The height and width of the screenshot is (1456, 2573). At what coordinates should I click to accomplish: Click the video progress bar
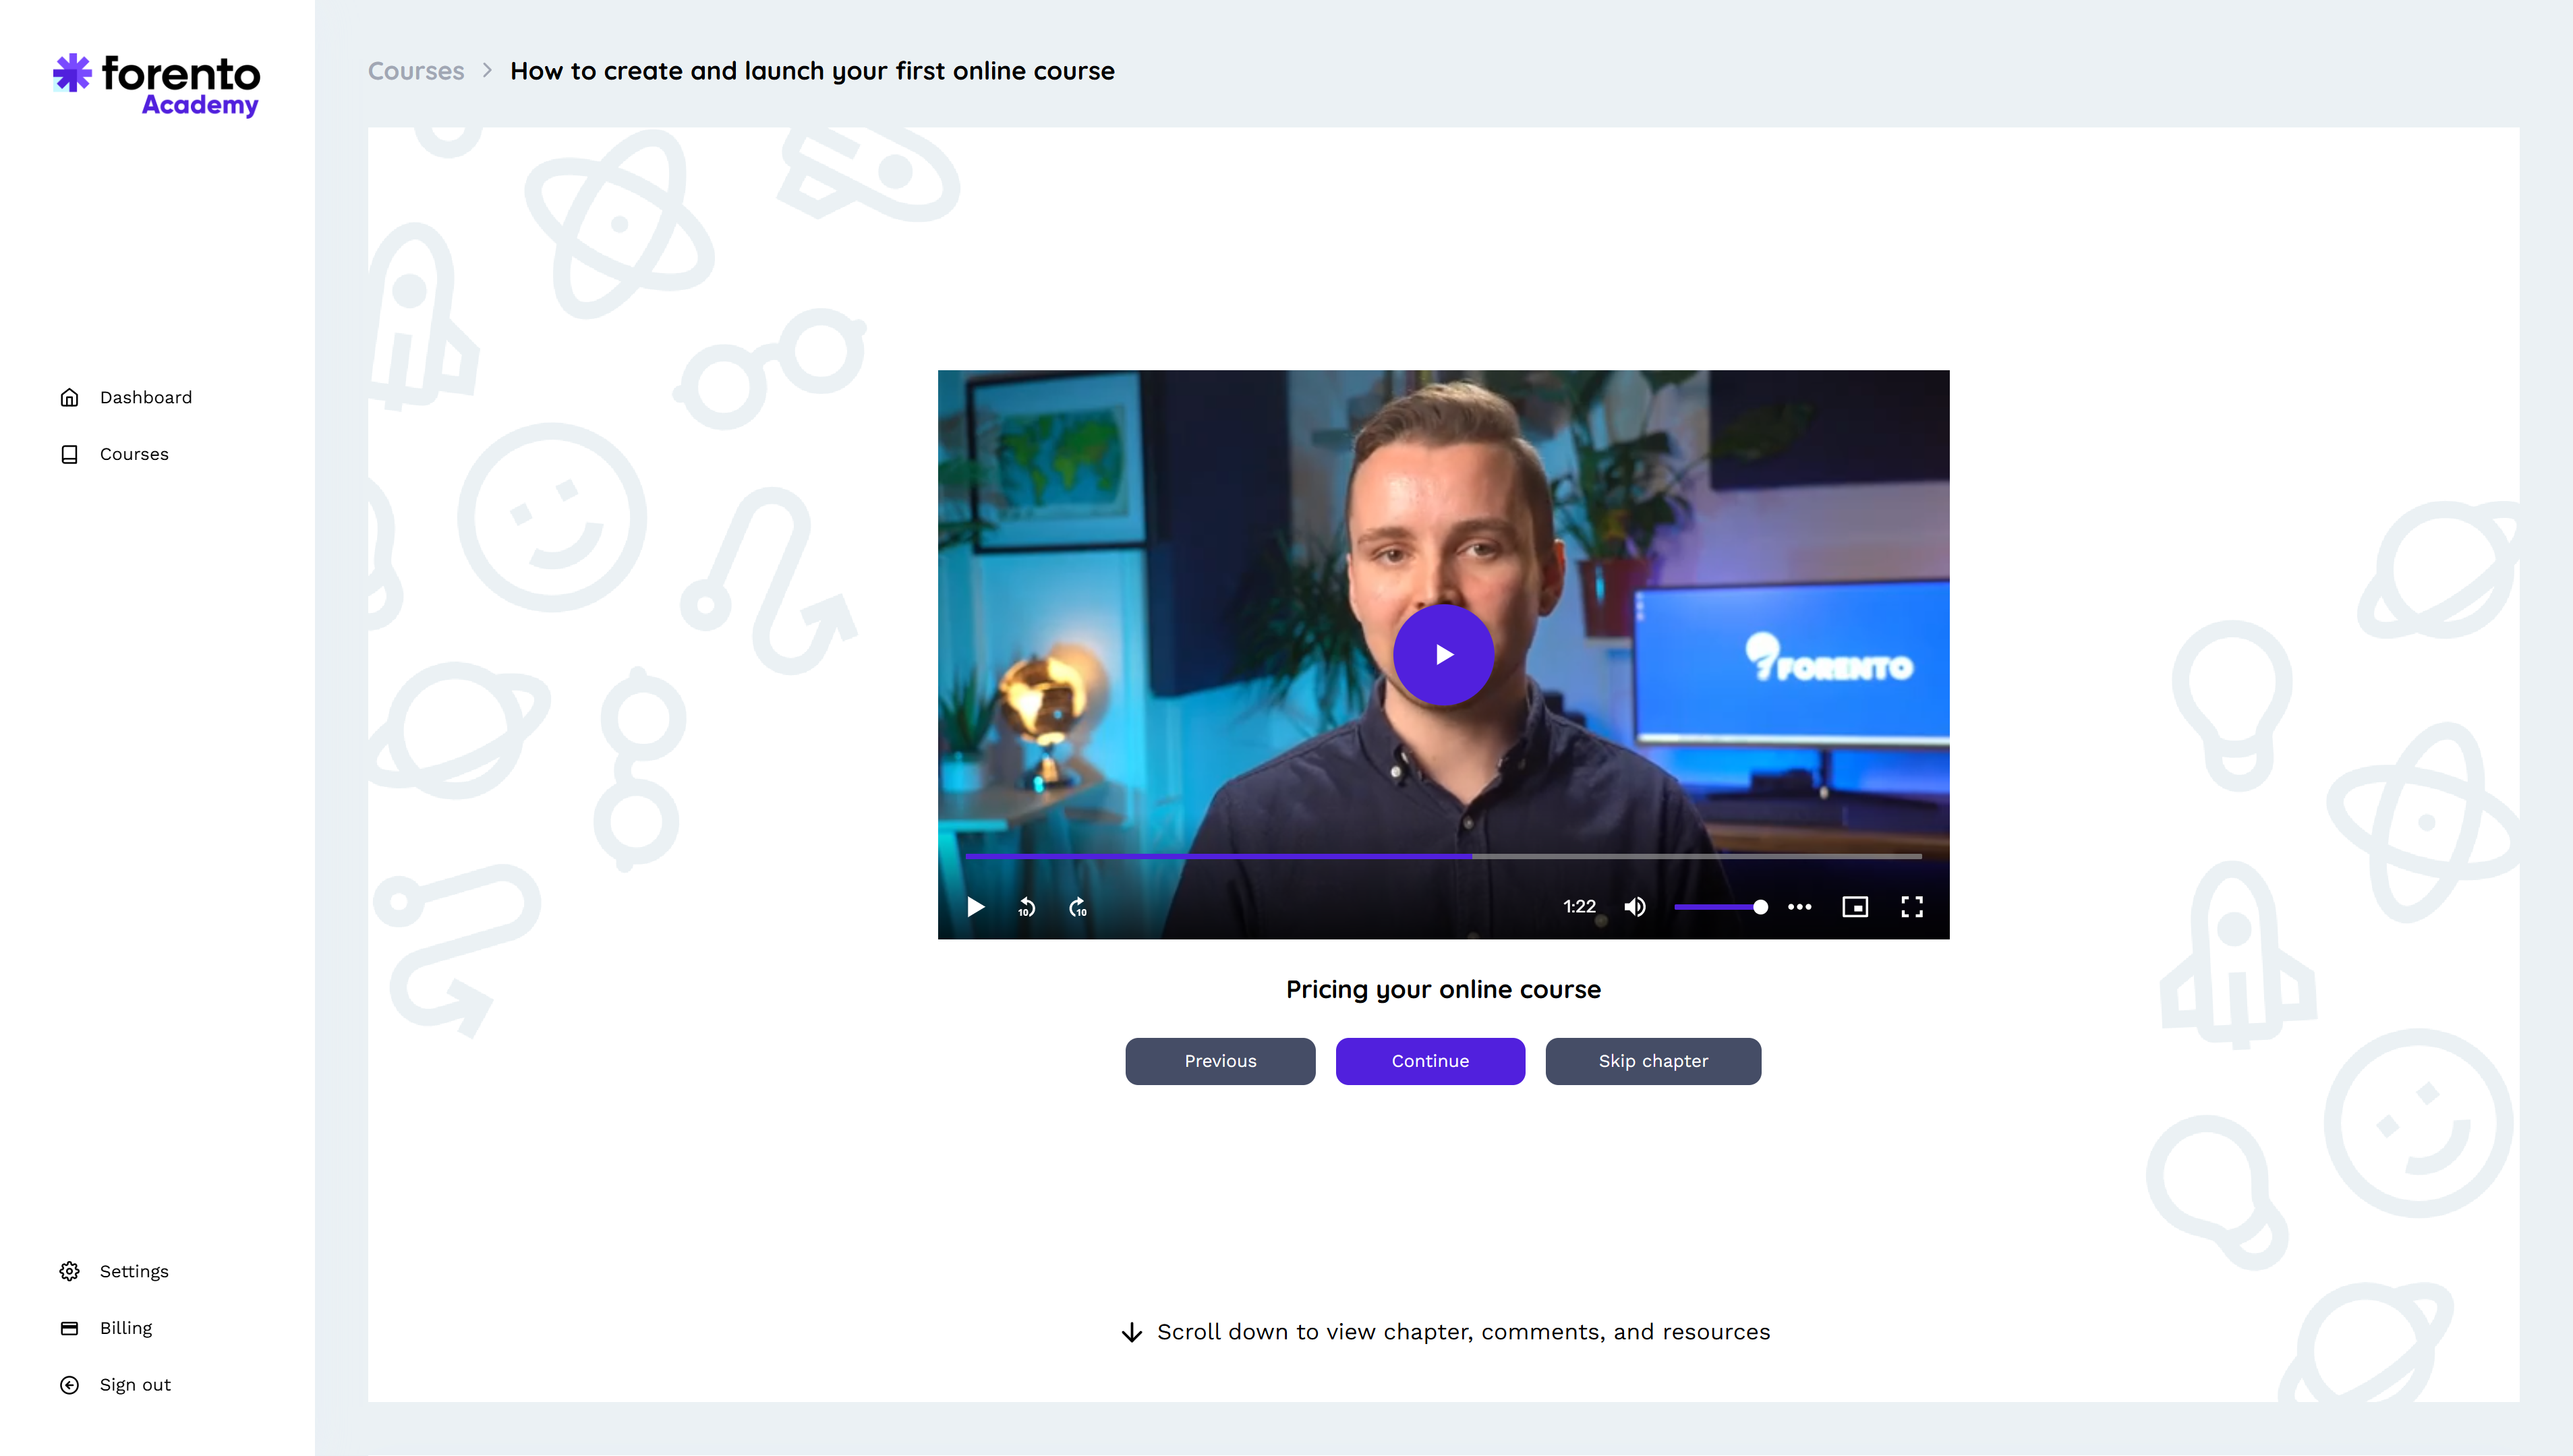pyautogui.click(x=1442, y=856)
